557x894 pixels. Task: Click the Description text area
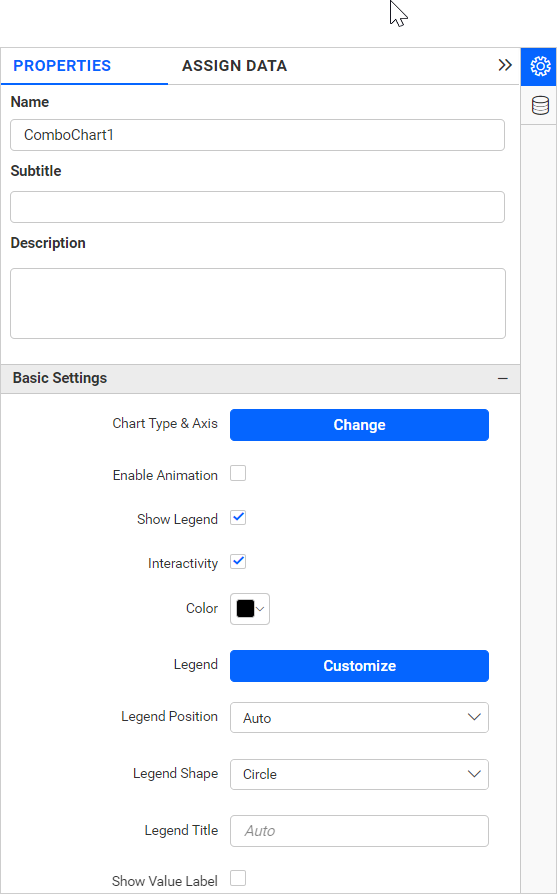coord(258,303)
